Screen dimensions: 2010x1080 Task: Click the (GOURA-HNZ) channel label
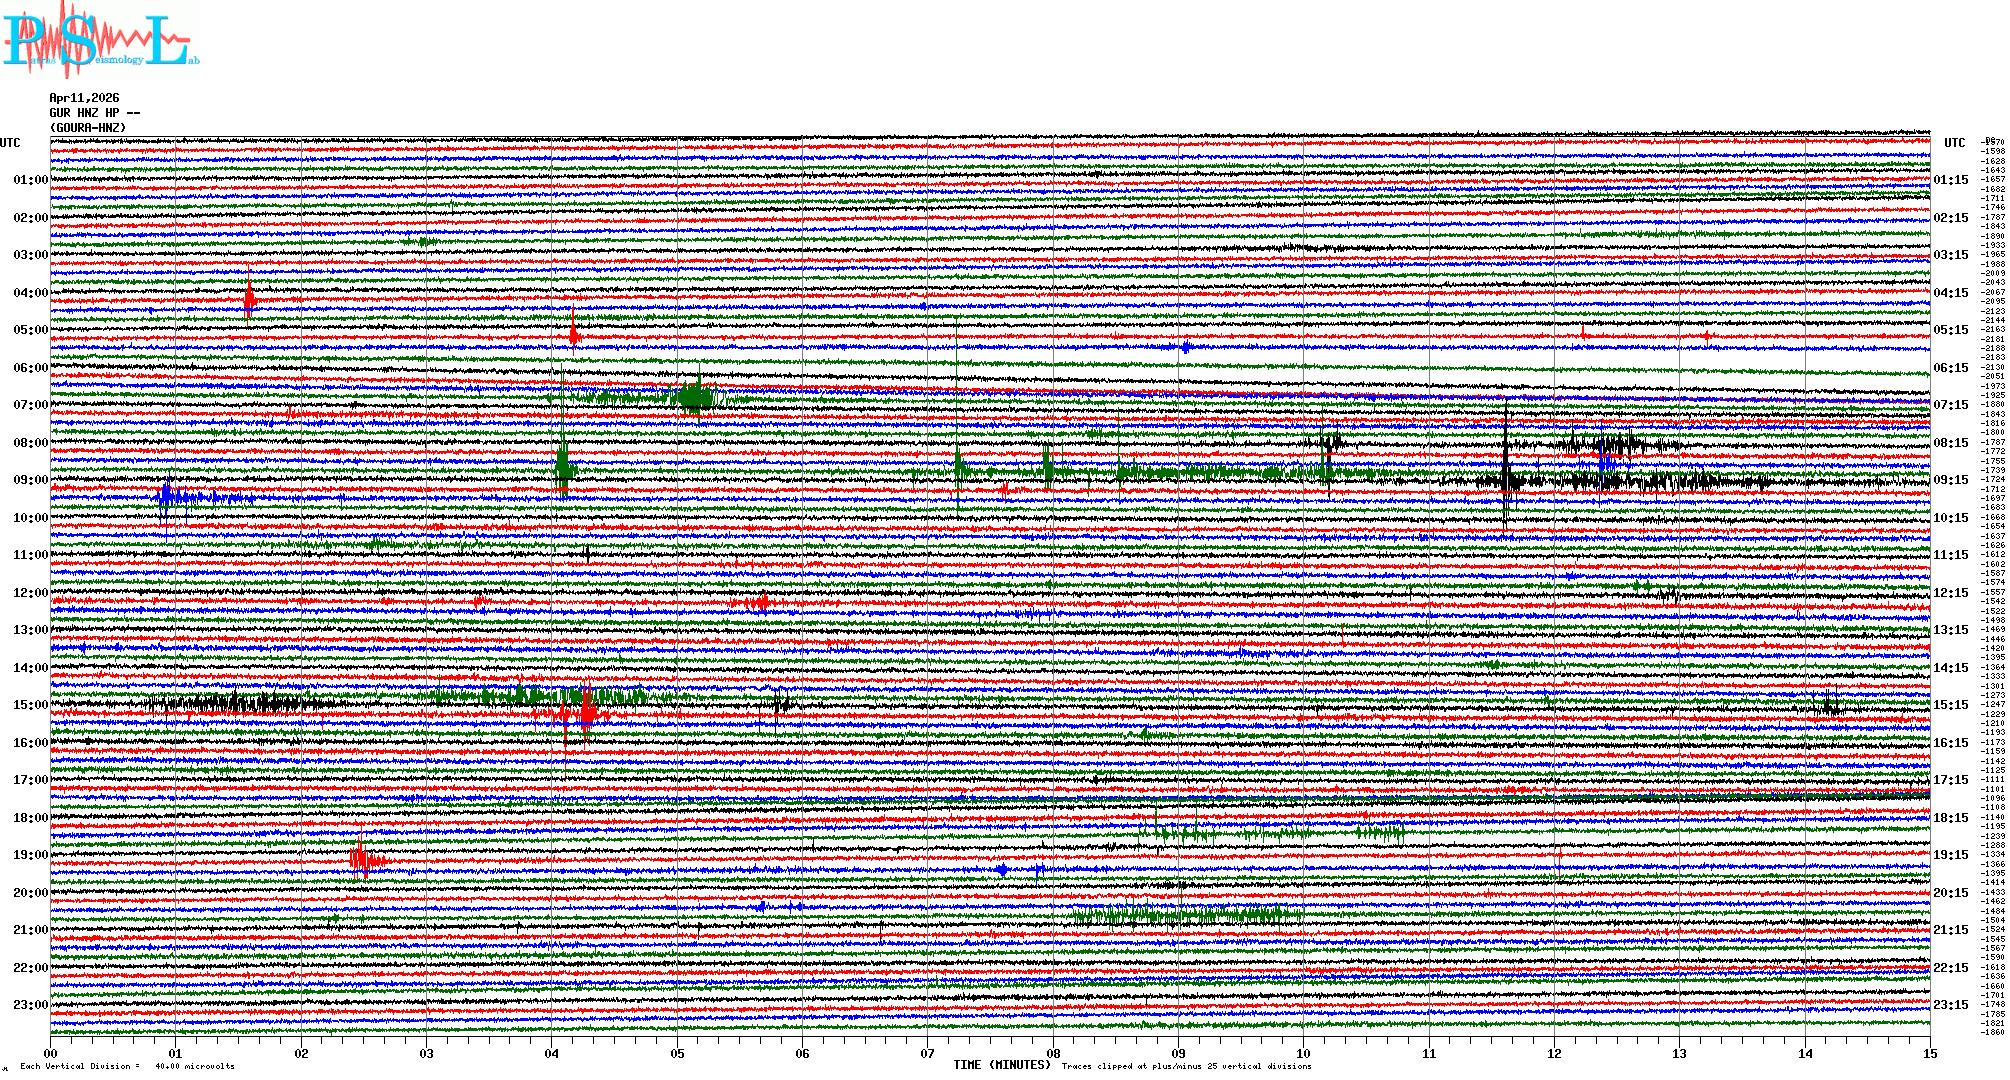tap(89, 128)
